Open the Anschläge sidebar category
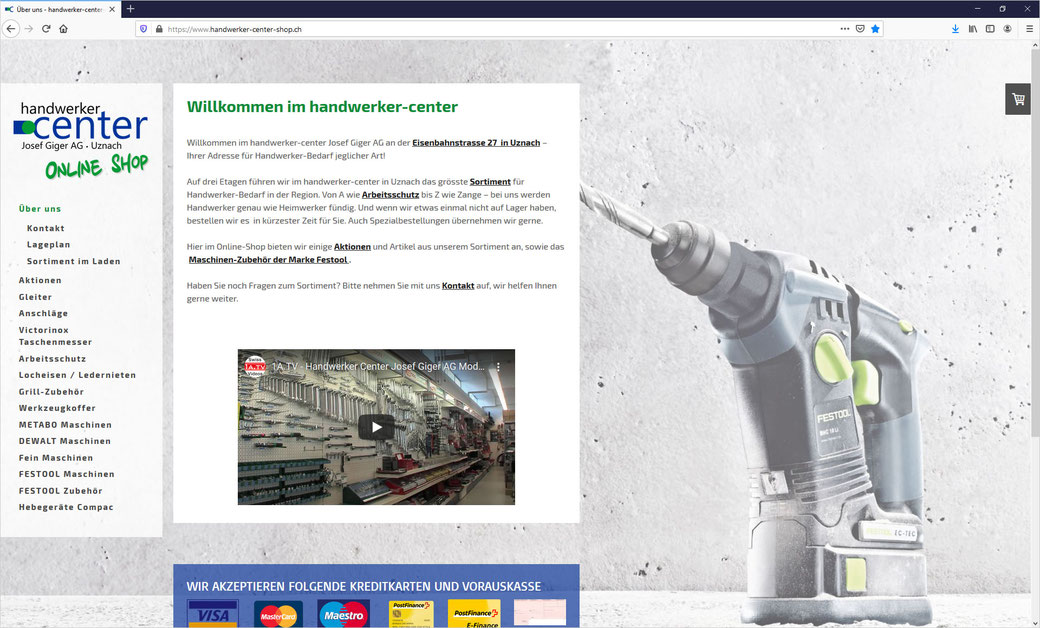Viewport: 1040px width, 628px height. 43,314
